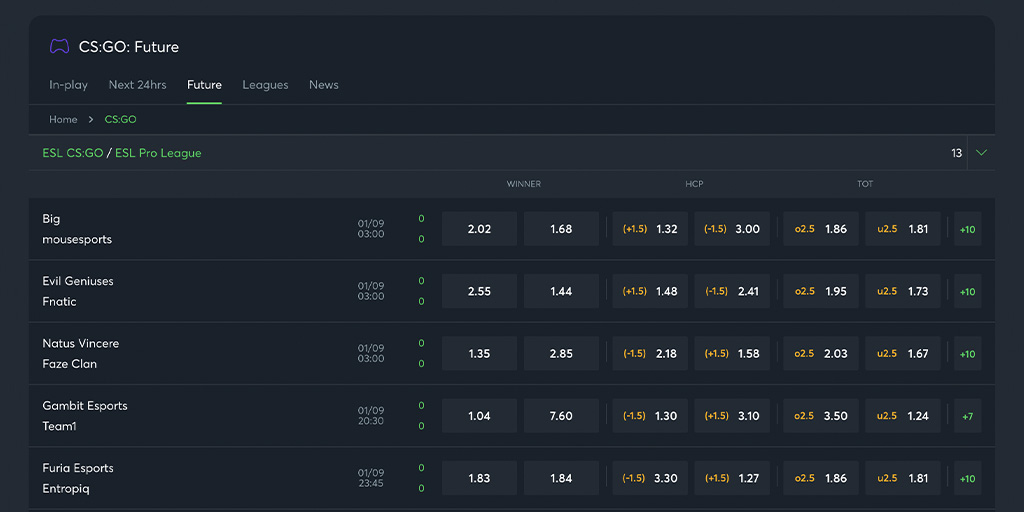Open the ESL CS:GO link

click(x=73, y=153)
